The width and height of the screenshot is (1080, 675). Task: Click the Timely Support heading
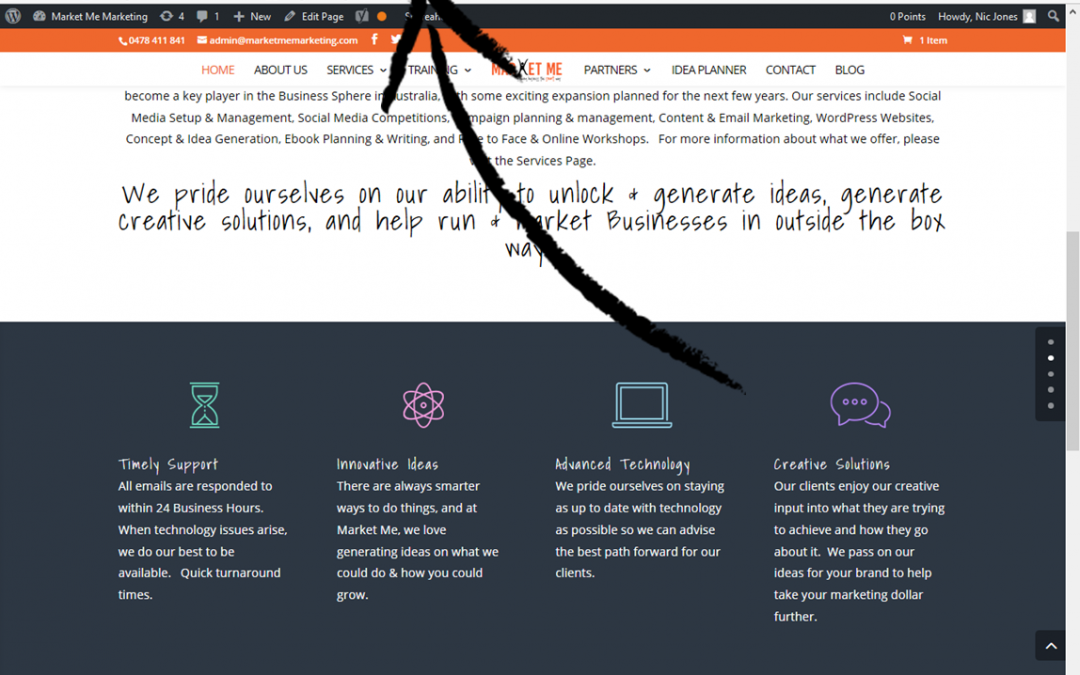[168, 464]
